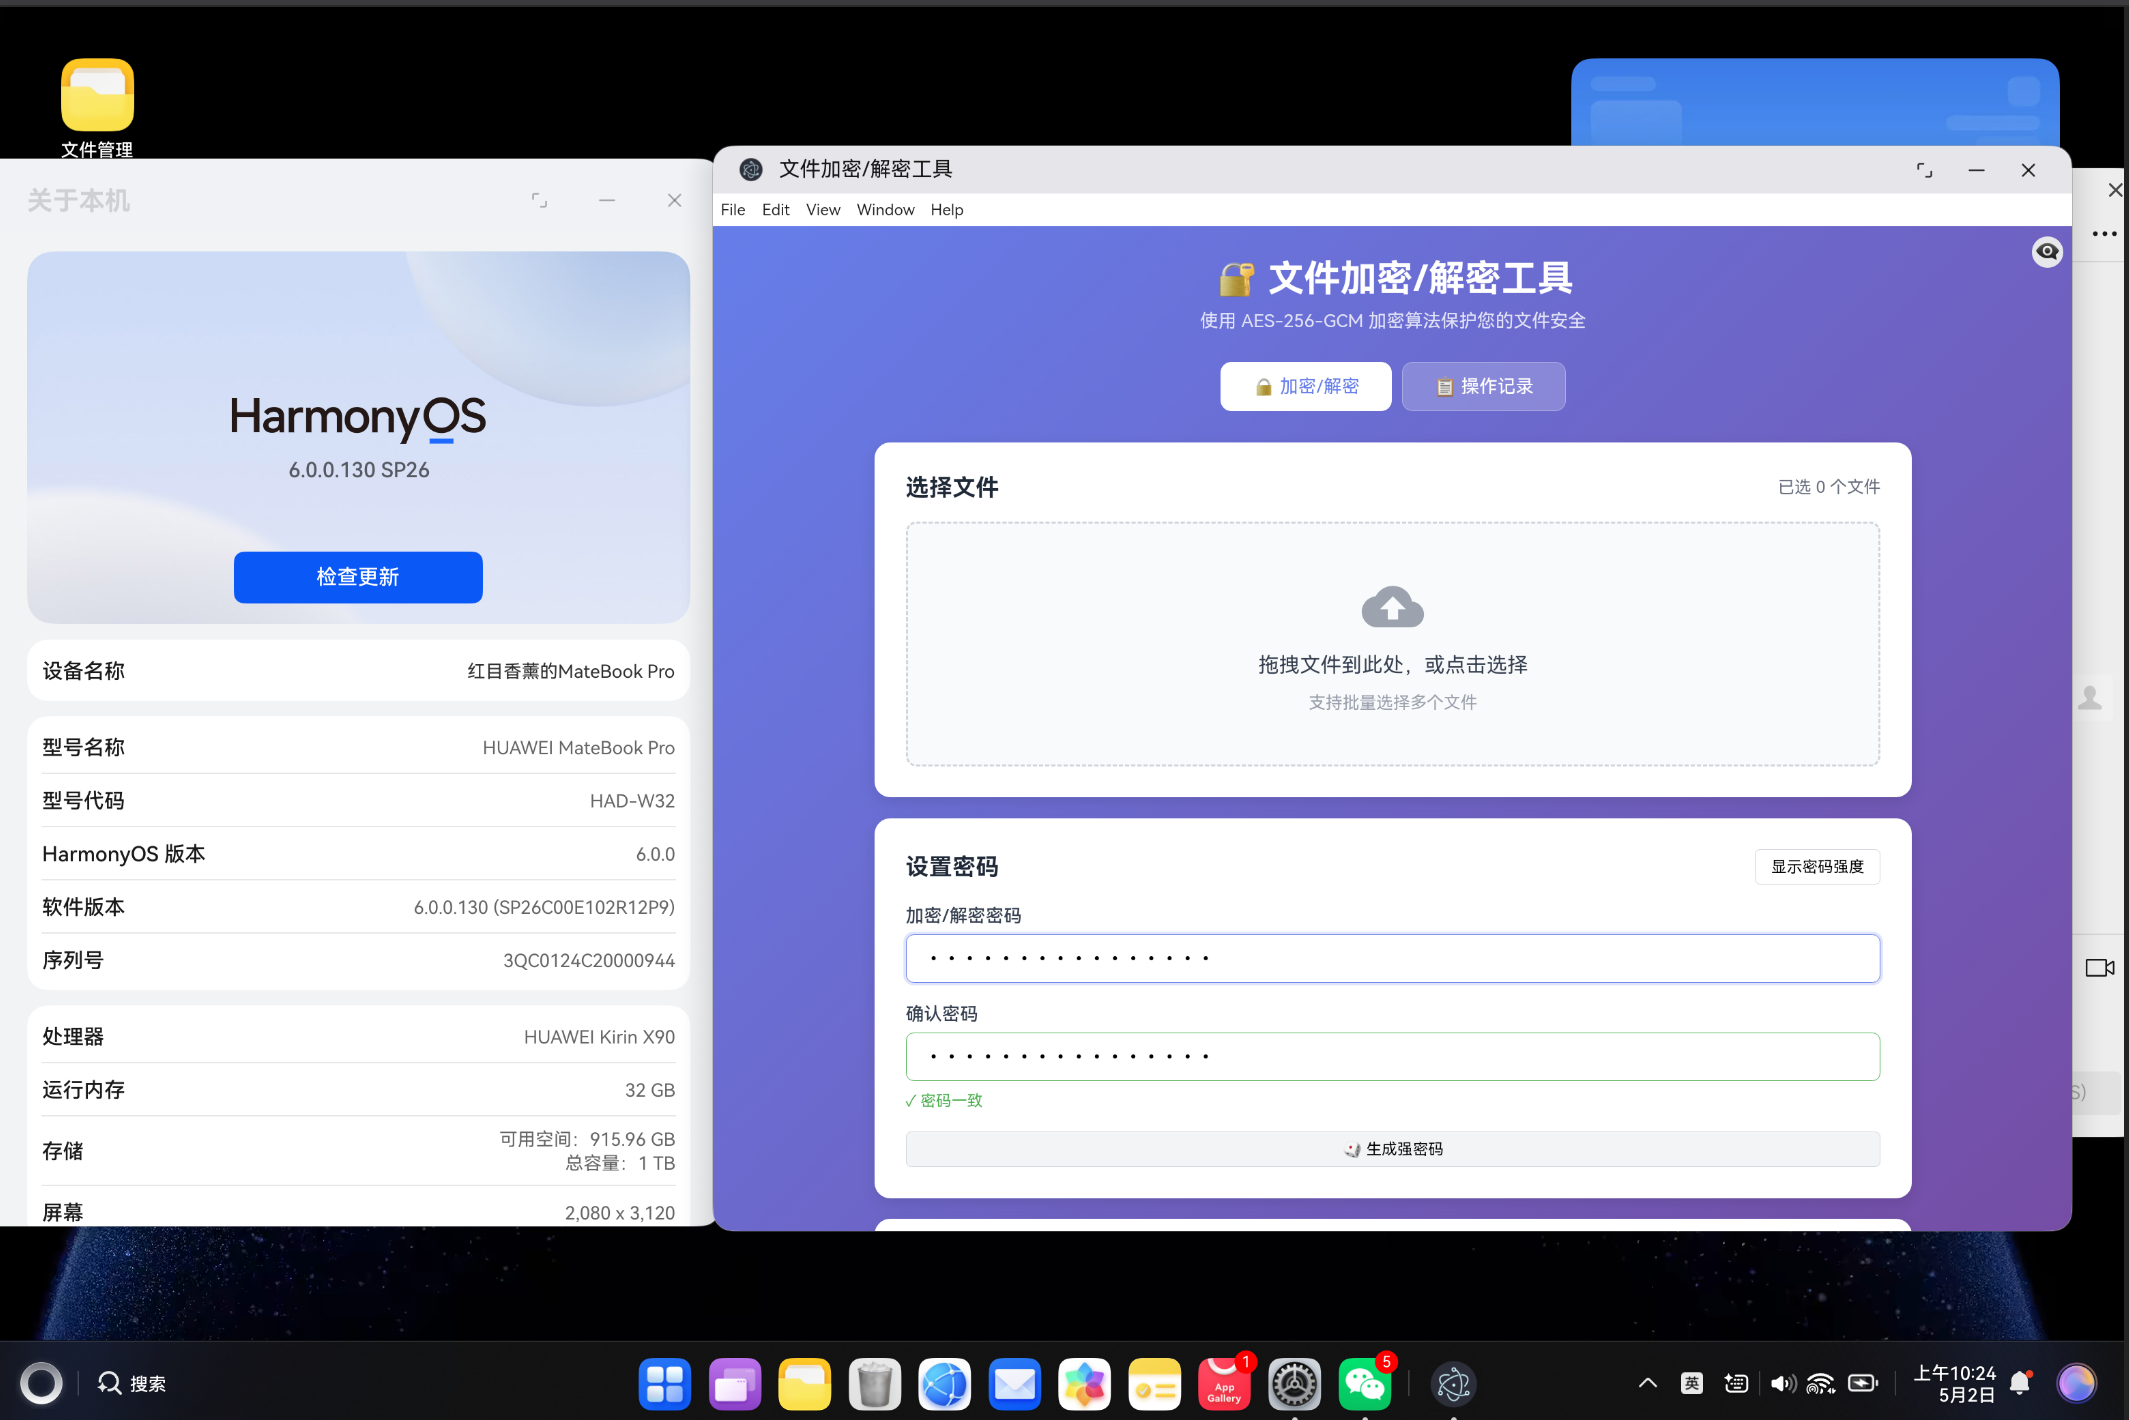Screen dimensions: 2129x1420
Task: Open the purple multi-window app in dock
Action: 735,1384
